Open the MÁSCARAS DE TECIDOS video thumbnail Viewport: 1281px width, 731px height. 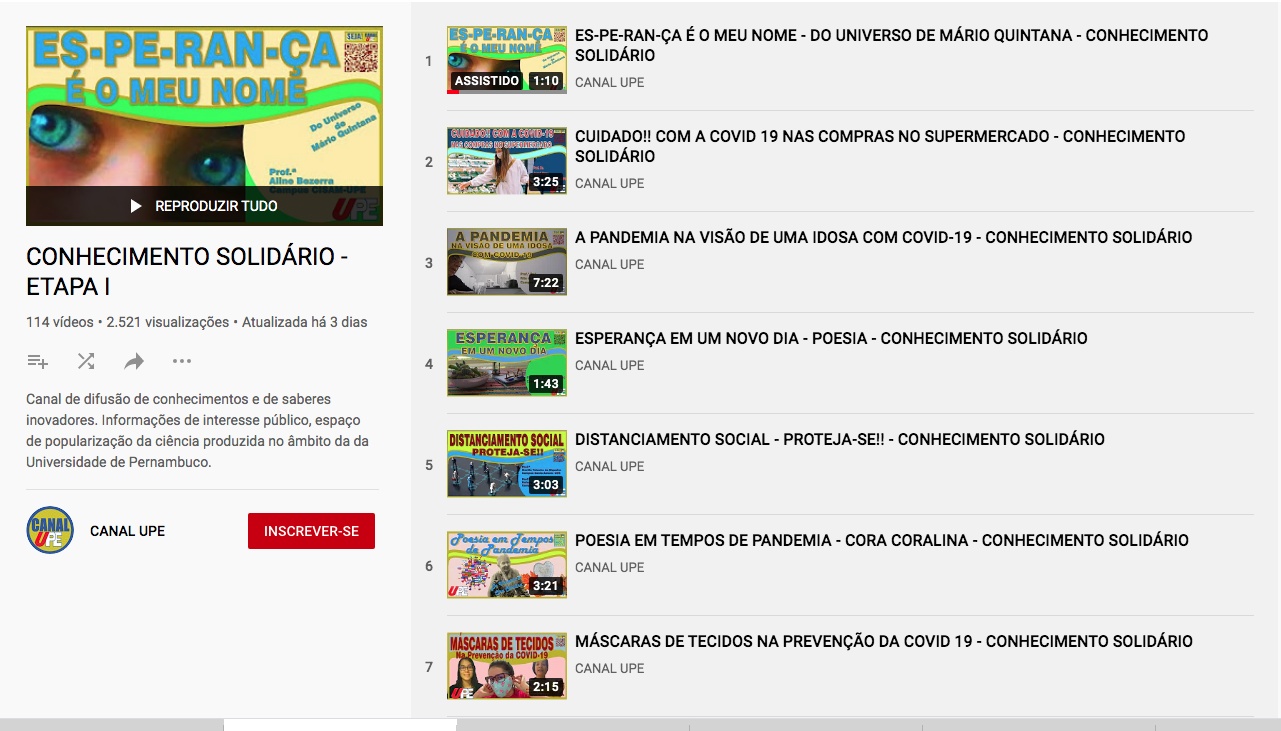coord(506,666)
